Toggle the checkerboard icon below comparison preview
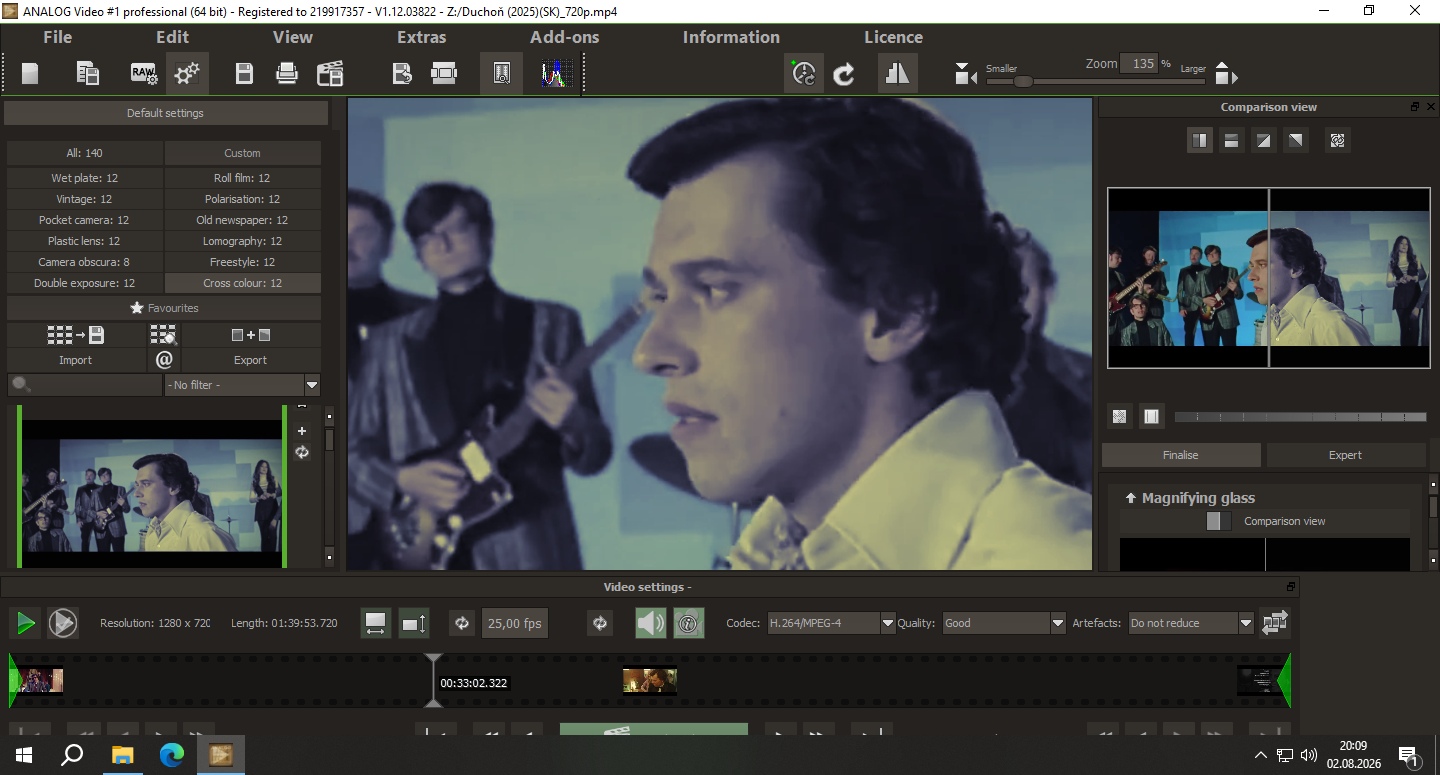The image size is (1440, 775). click(1120, 416)
